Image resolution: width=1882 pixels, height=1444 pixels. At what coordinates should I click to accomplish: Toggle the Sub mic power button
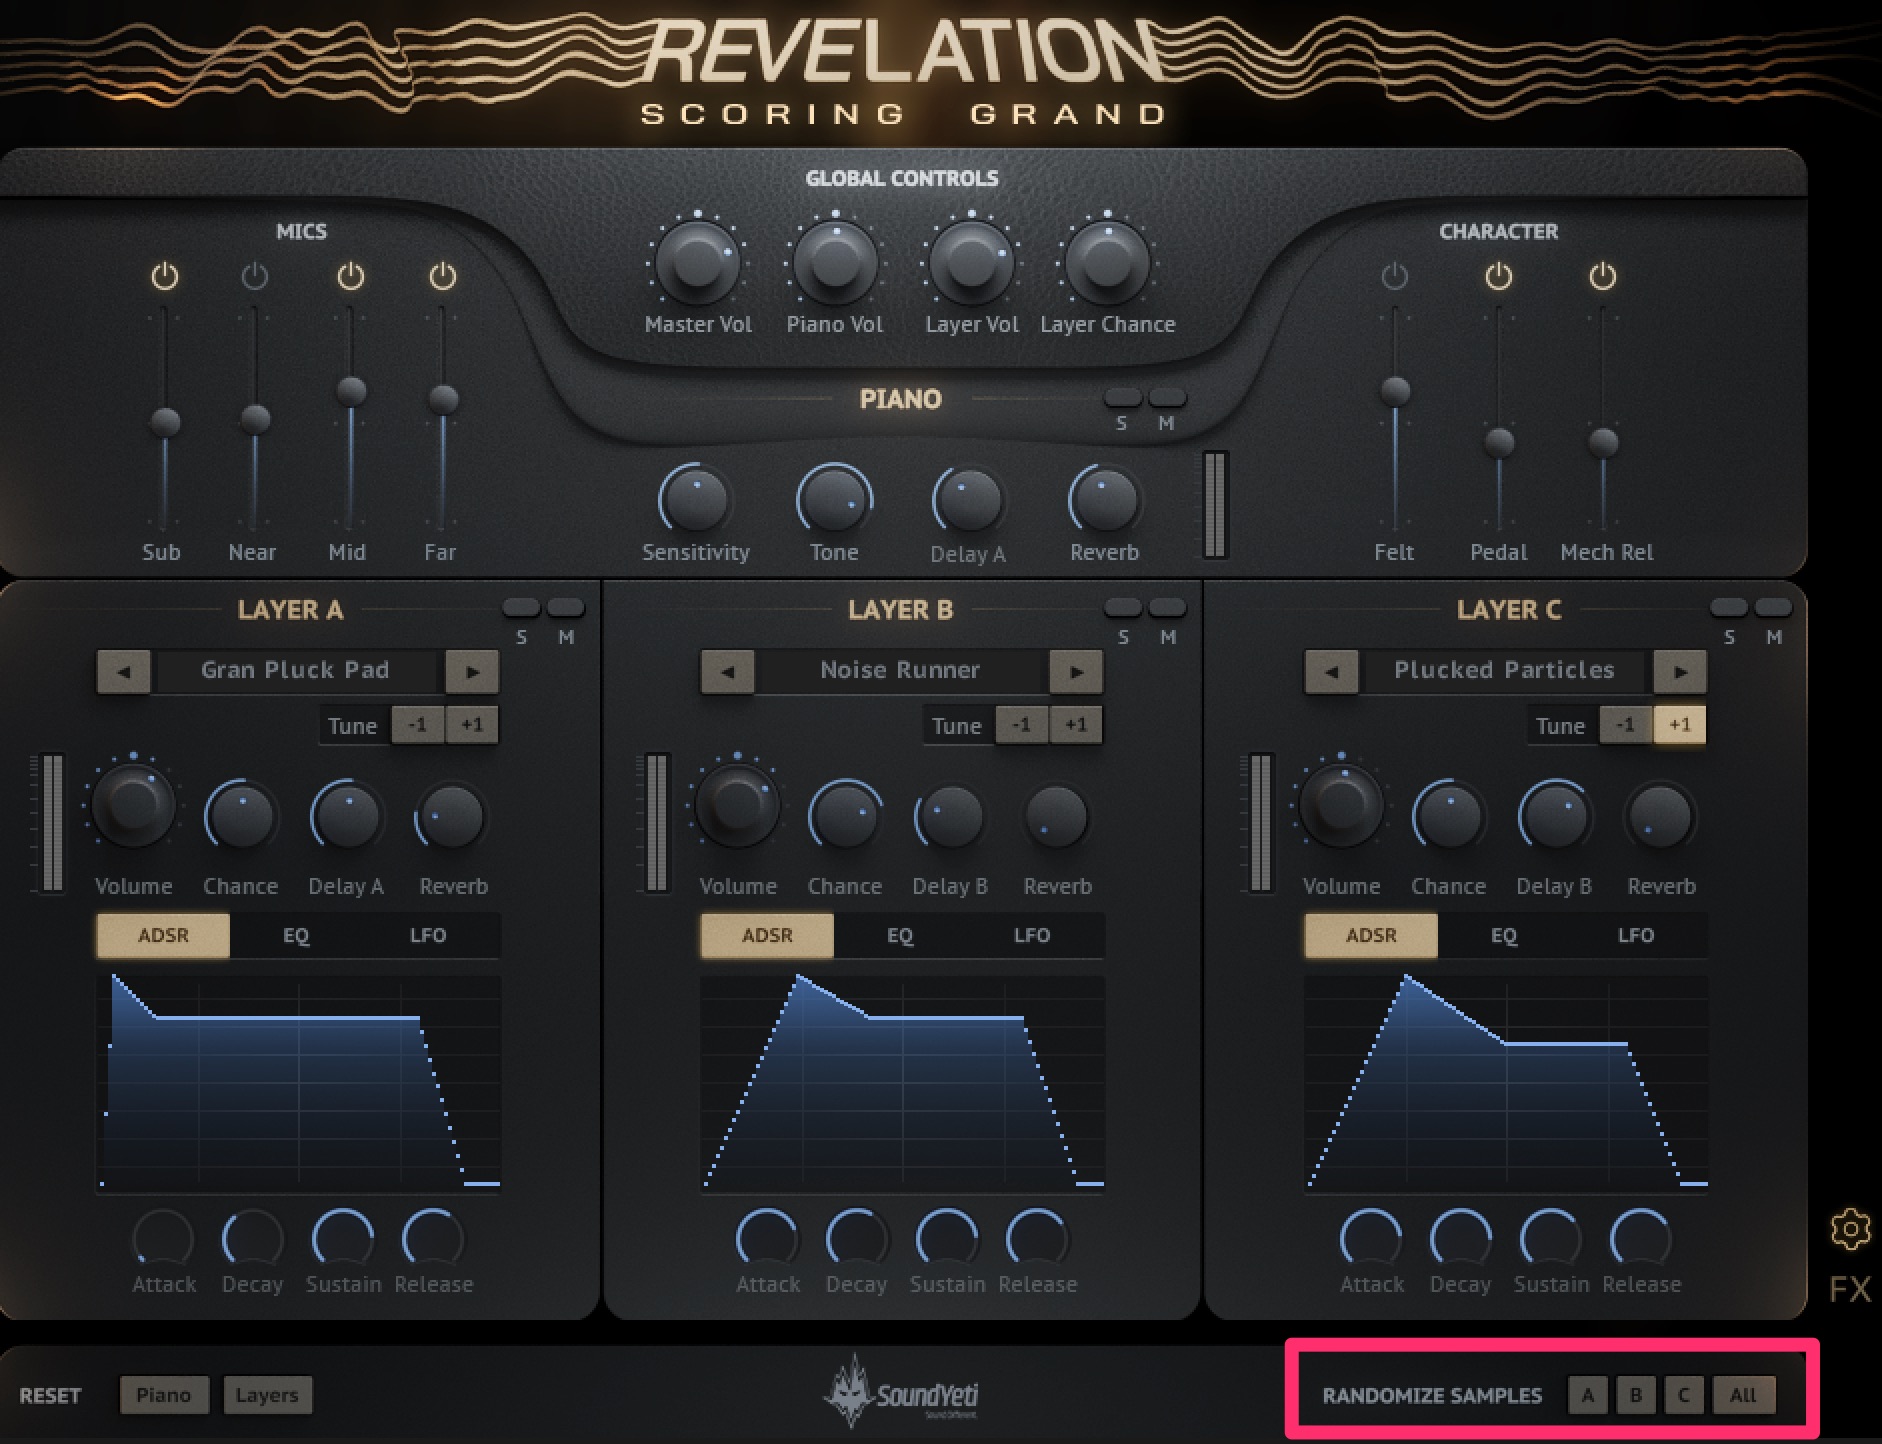(162, 277)
